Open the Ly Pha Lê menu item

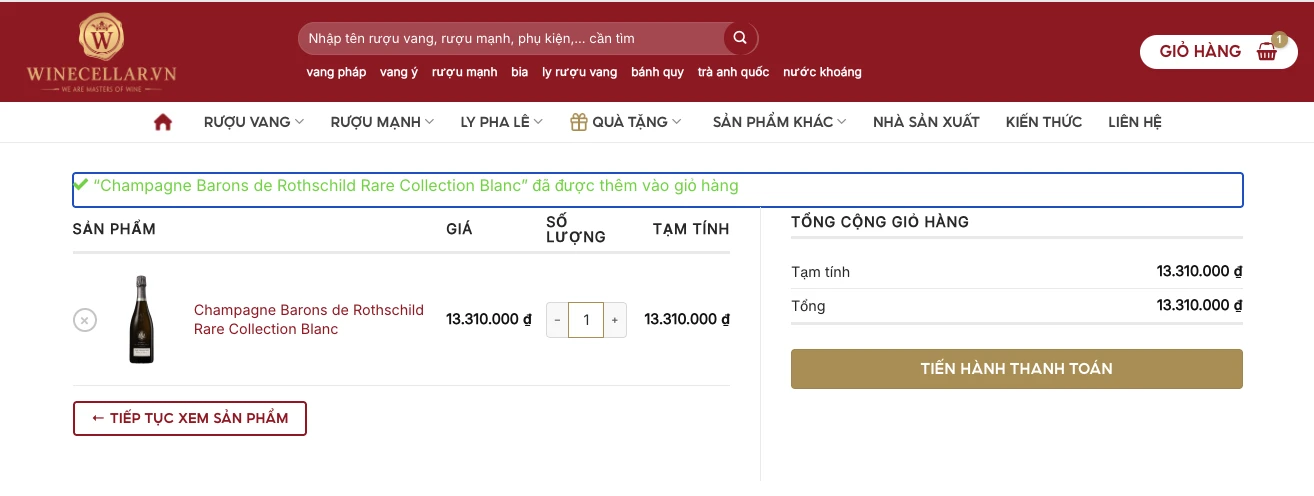pos(502,122)
